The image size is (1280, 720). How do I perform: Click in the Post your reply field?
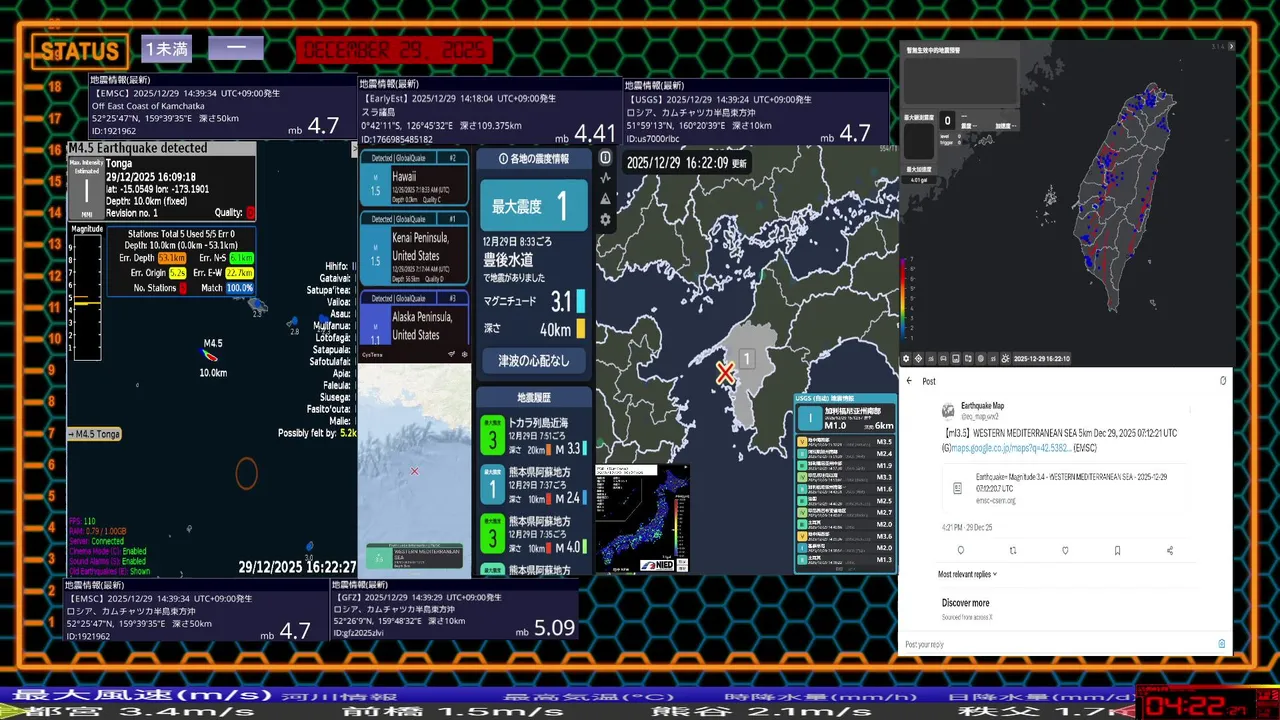tap(1055, 644)
